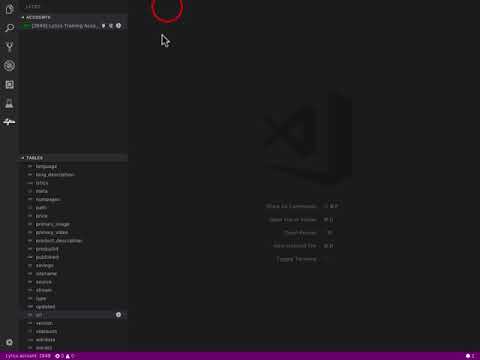Viewport: 480px width, 360px height.
Task: Select the updated field
Action: pyautogui.click(x=45, y=307)
